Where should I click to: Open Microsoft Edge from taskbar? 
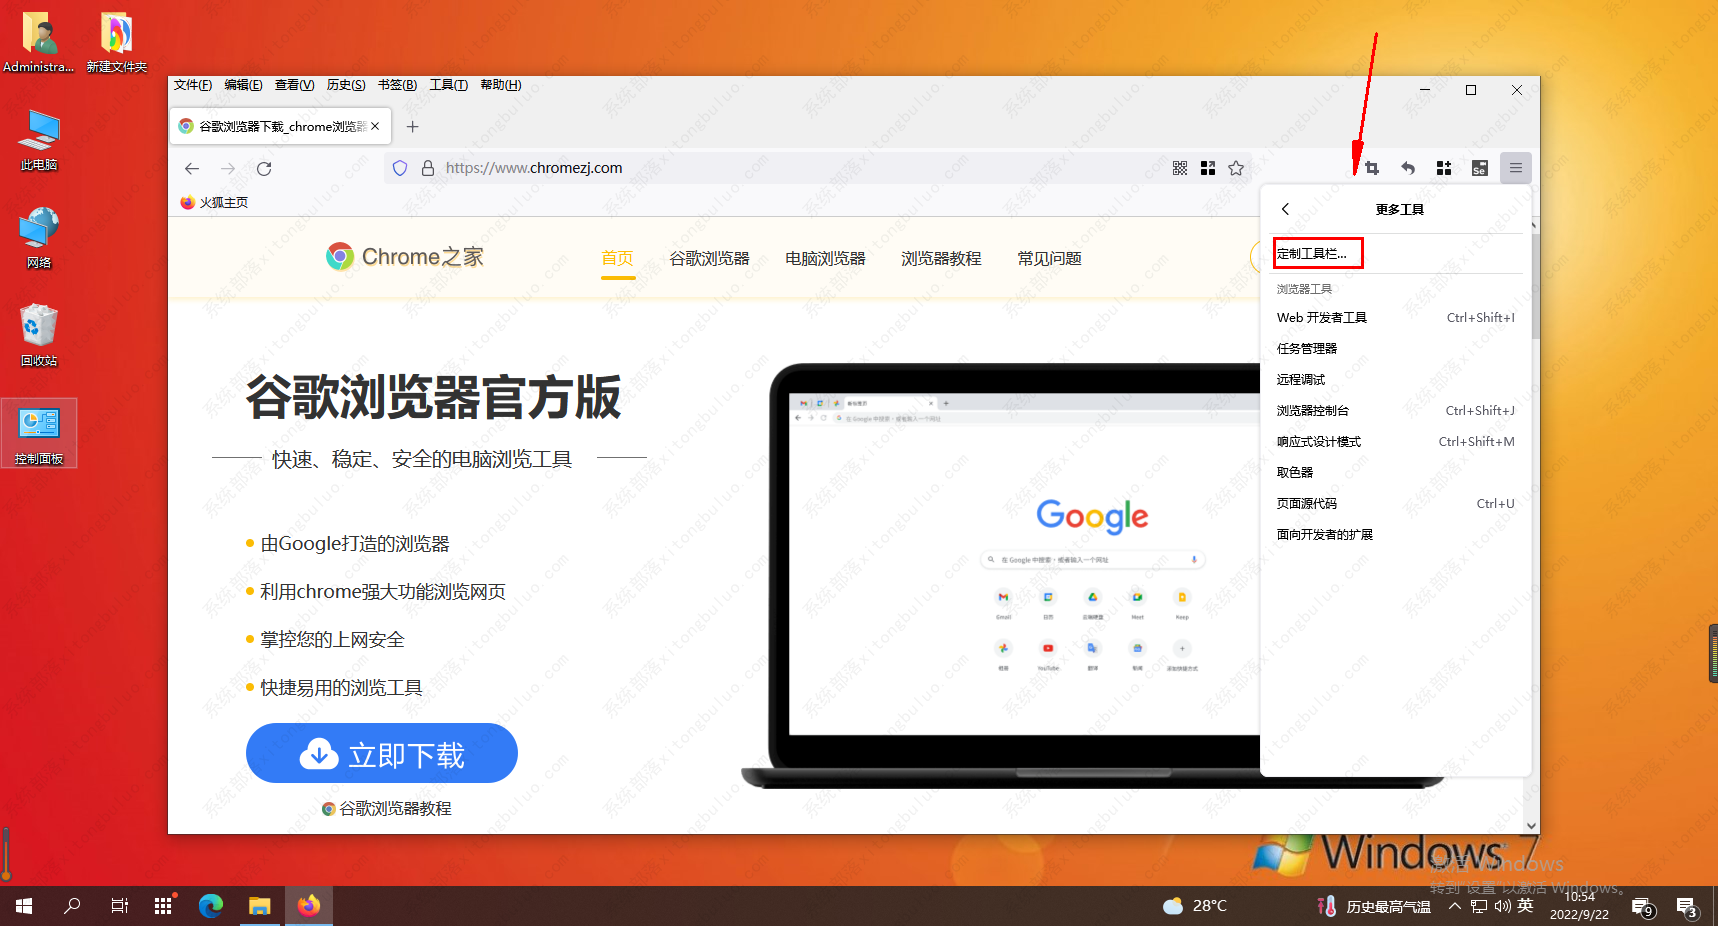point(211,906)
